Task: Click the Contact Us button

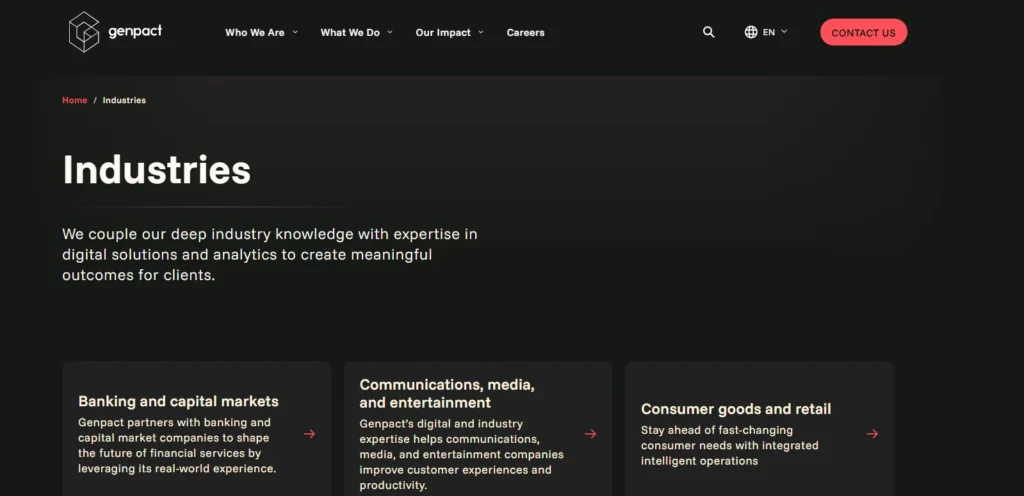Action: [863, 32]
